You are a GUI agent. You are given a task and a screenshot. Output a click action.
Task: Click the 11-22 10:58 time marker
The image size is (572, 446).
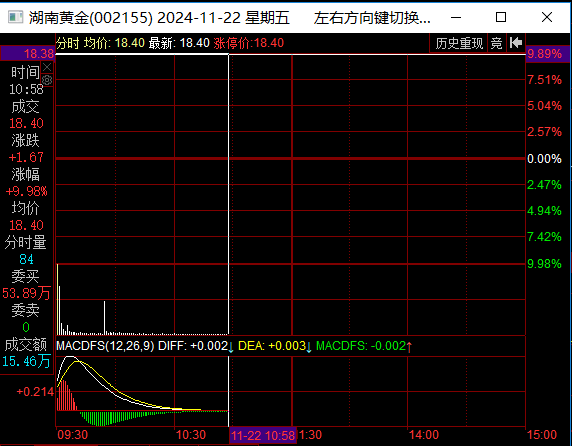(x=263, y=435)
